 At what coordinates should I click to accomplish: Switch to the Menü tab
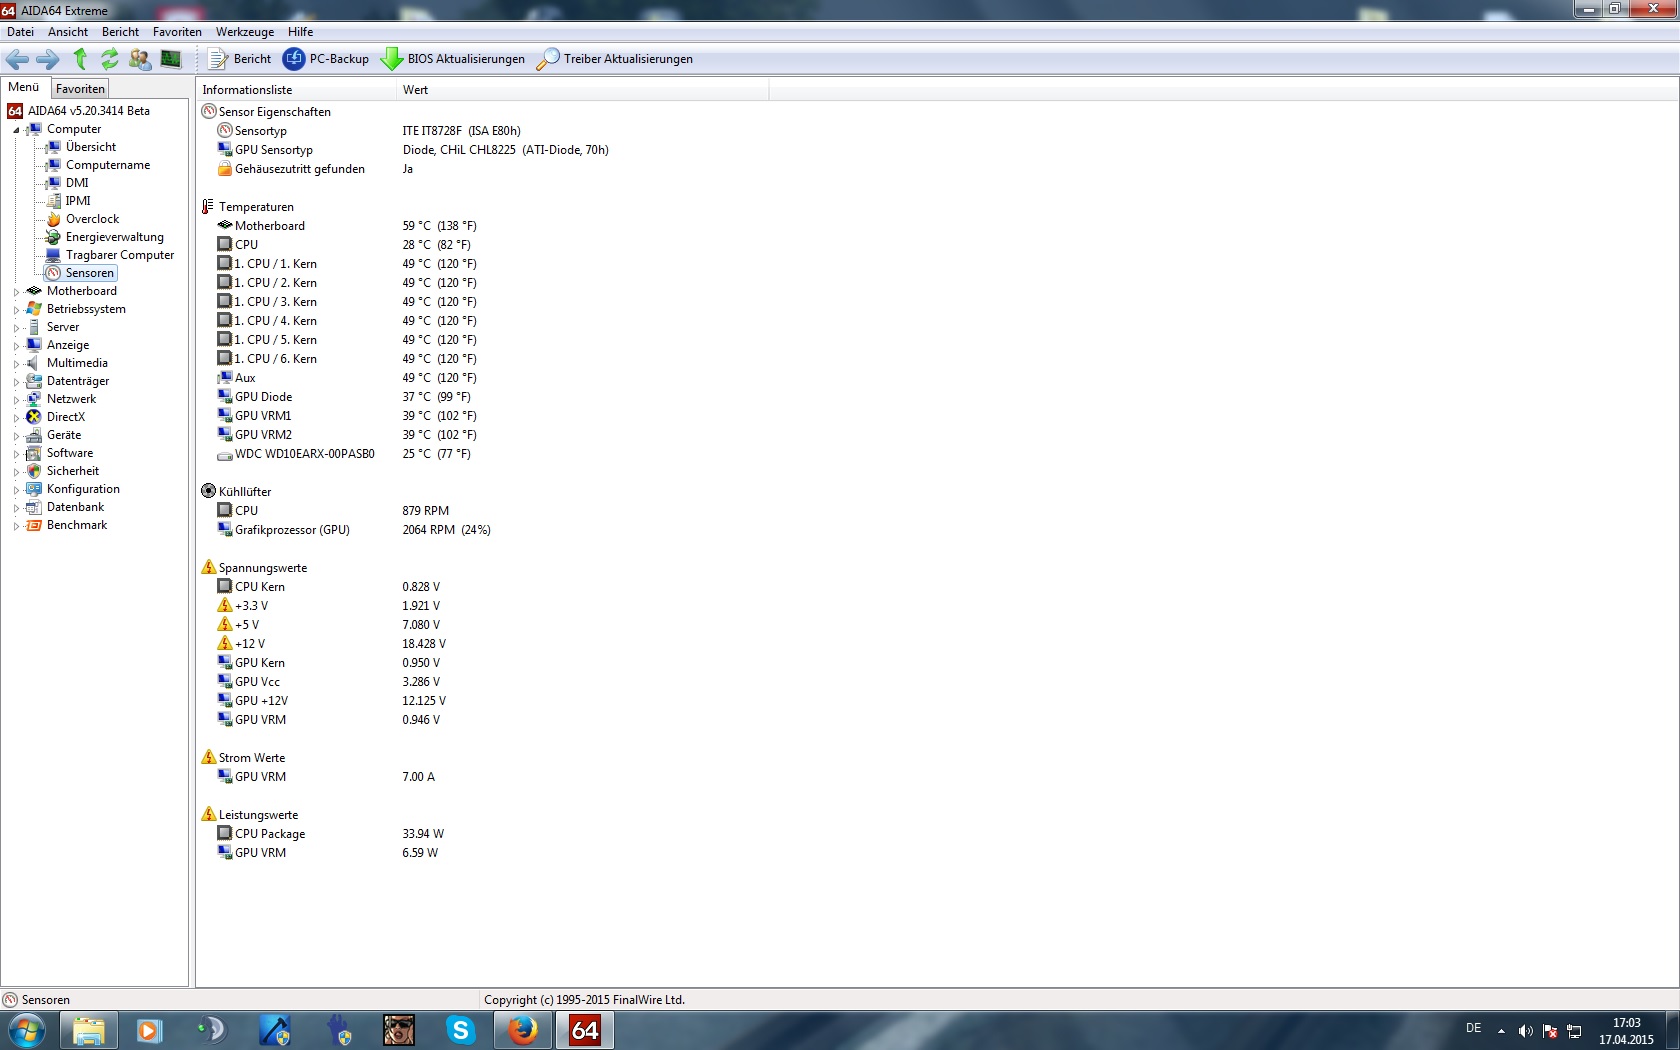24,88
